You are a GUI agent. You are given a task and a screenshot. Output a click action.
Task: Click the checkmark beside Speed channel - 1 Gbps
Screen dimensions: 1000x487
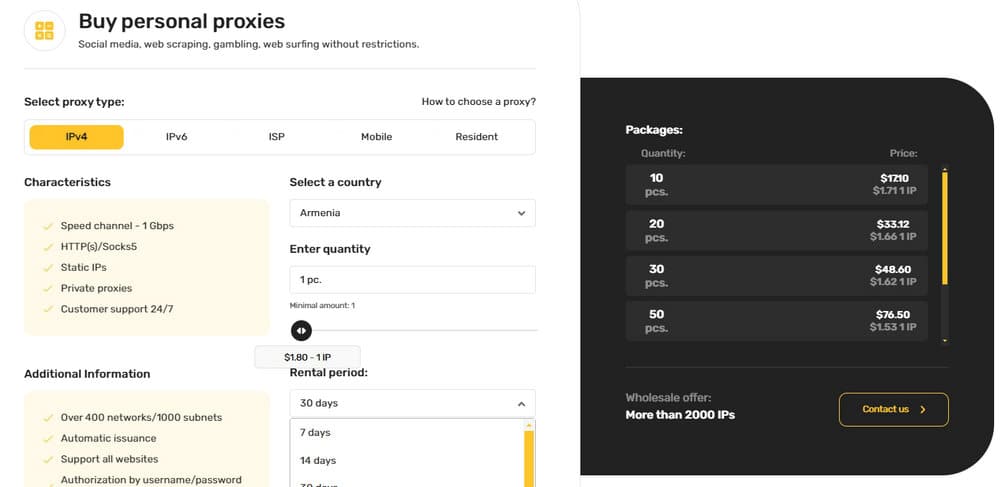[47, 226]
